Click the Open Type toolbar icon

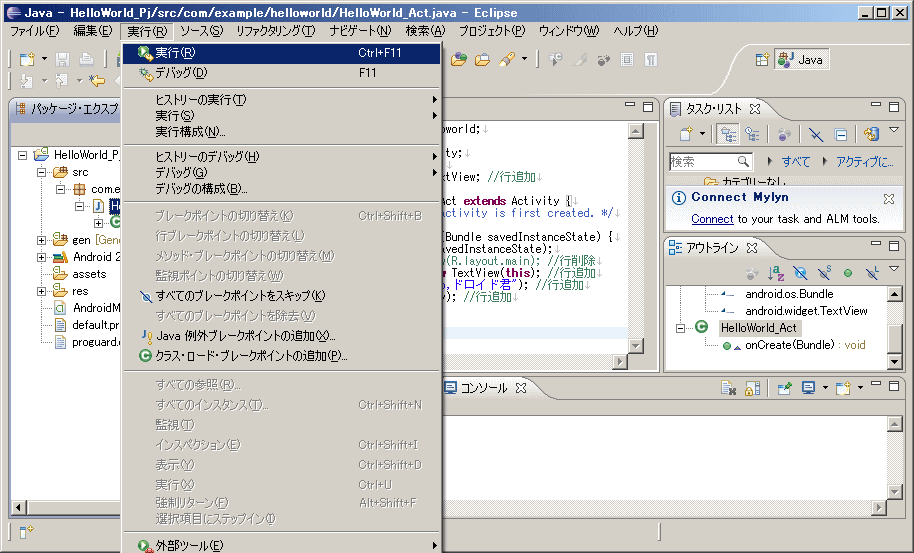pos(459,59)
